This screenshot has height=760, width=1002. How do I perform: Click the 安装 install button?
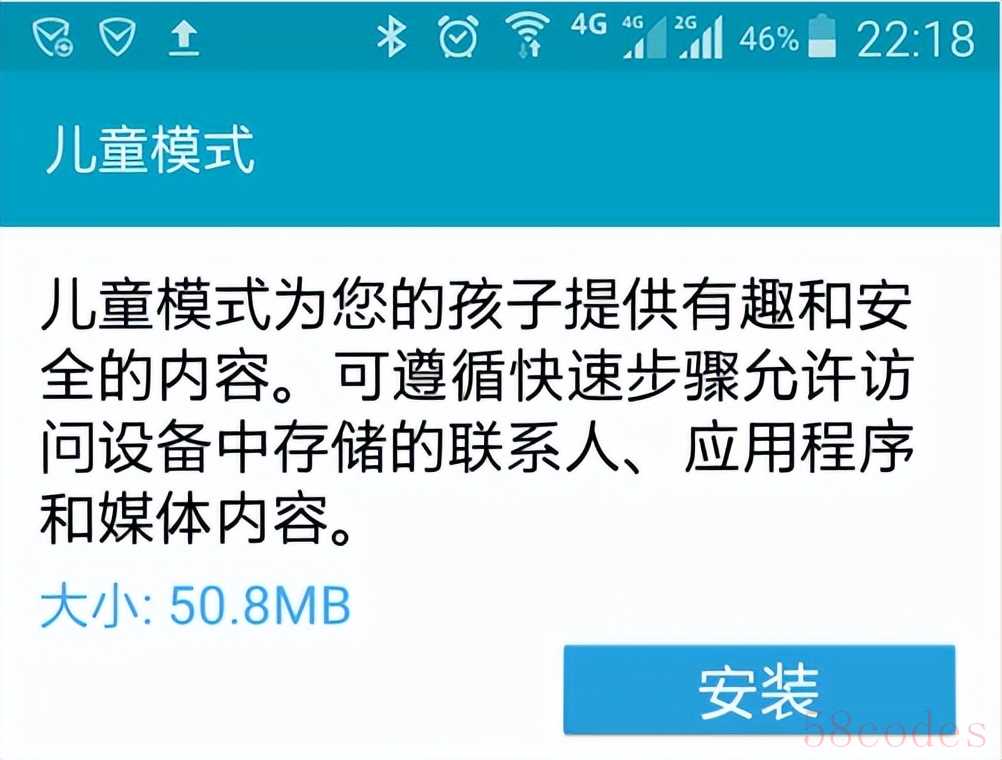(759, 690)
